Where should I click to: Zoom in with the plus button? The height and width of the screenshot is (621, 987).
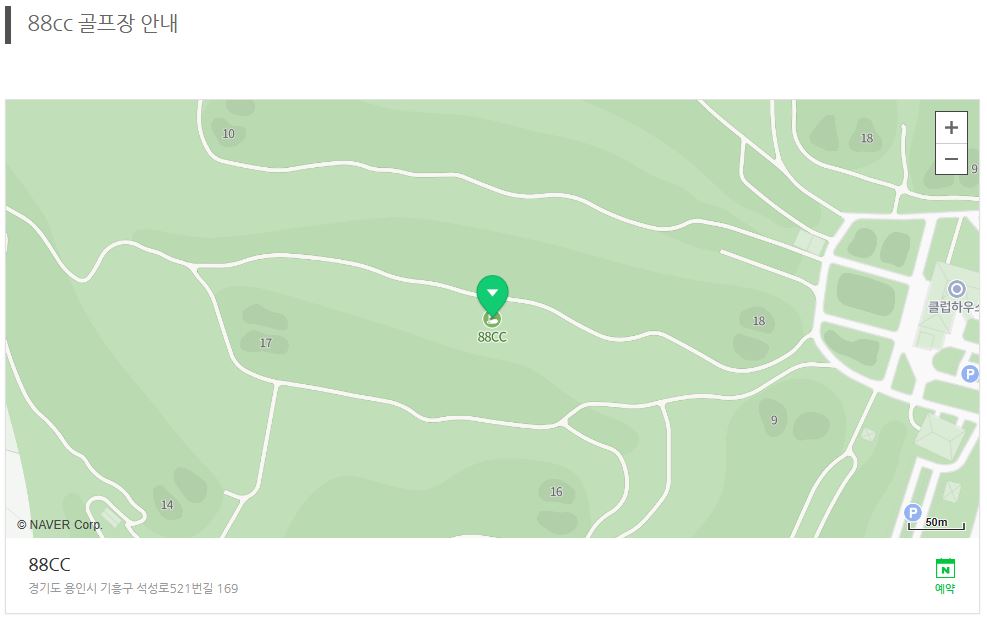pos(950,128)
